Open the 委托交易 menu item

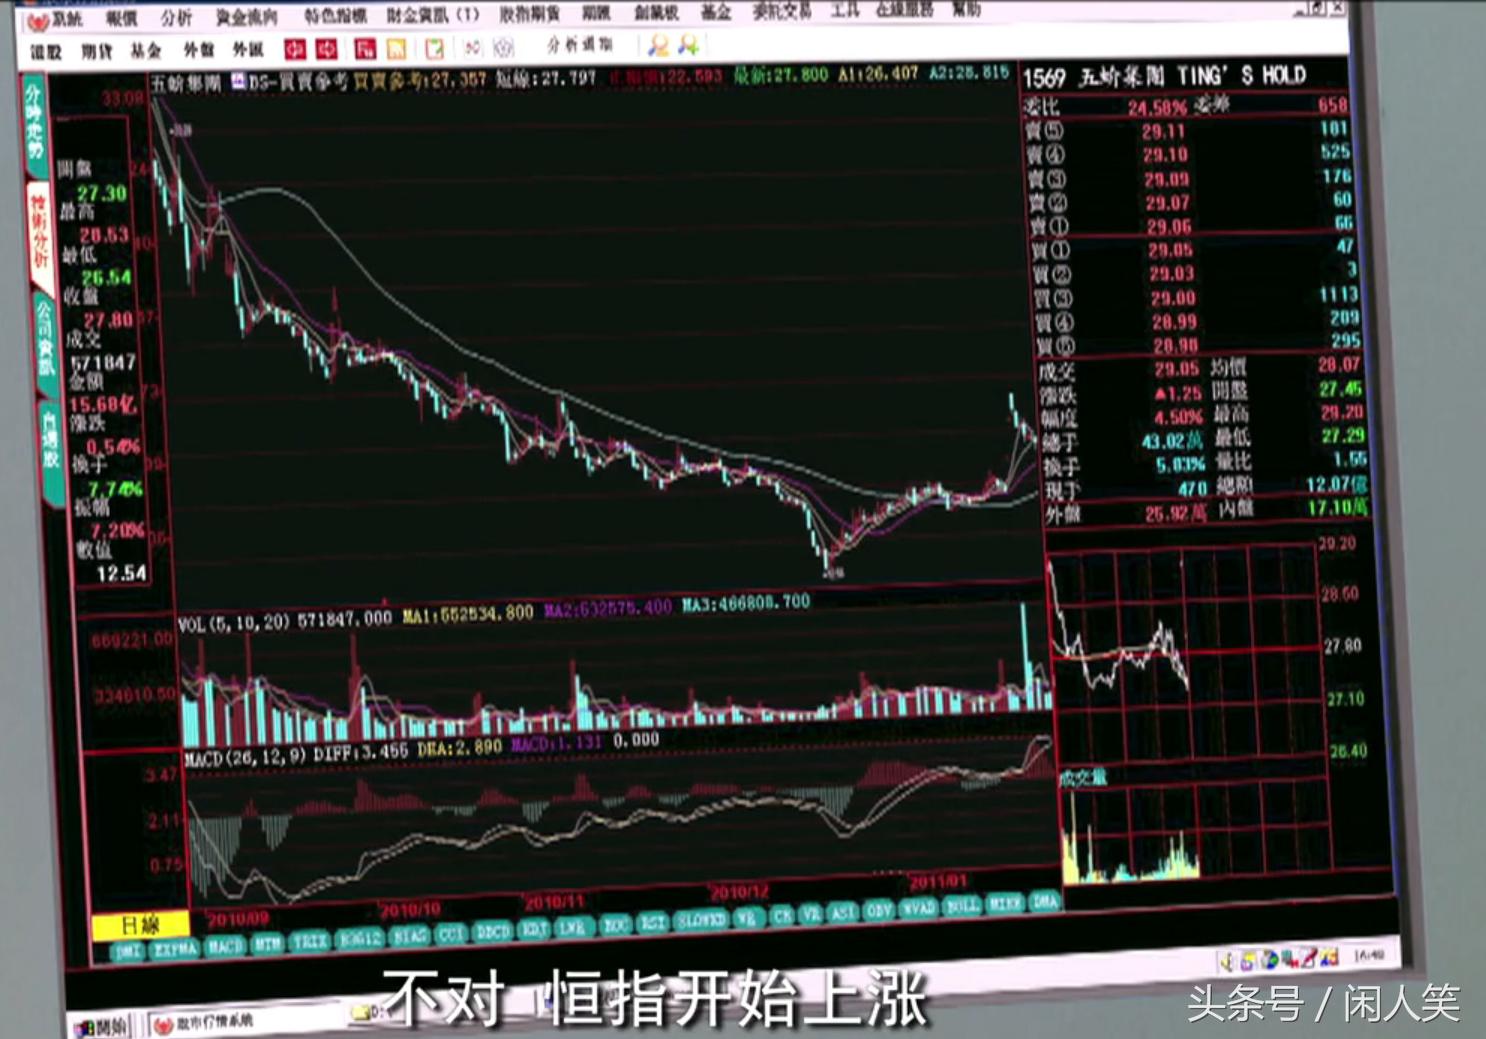click(x=784, y=14)
